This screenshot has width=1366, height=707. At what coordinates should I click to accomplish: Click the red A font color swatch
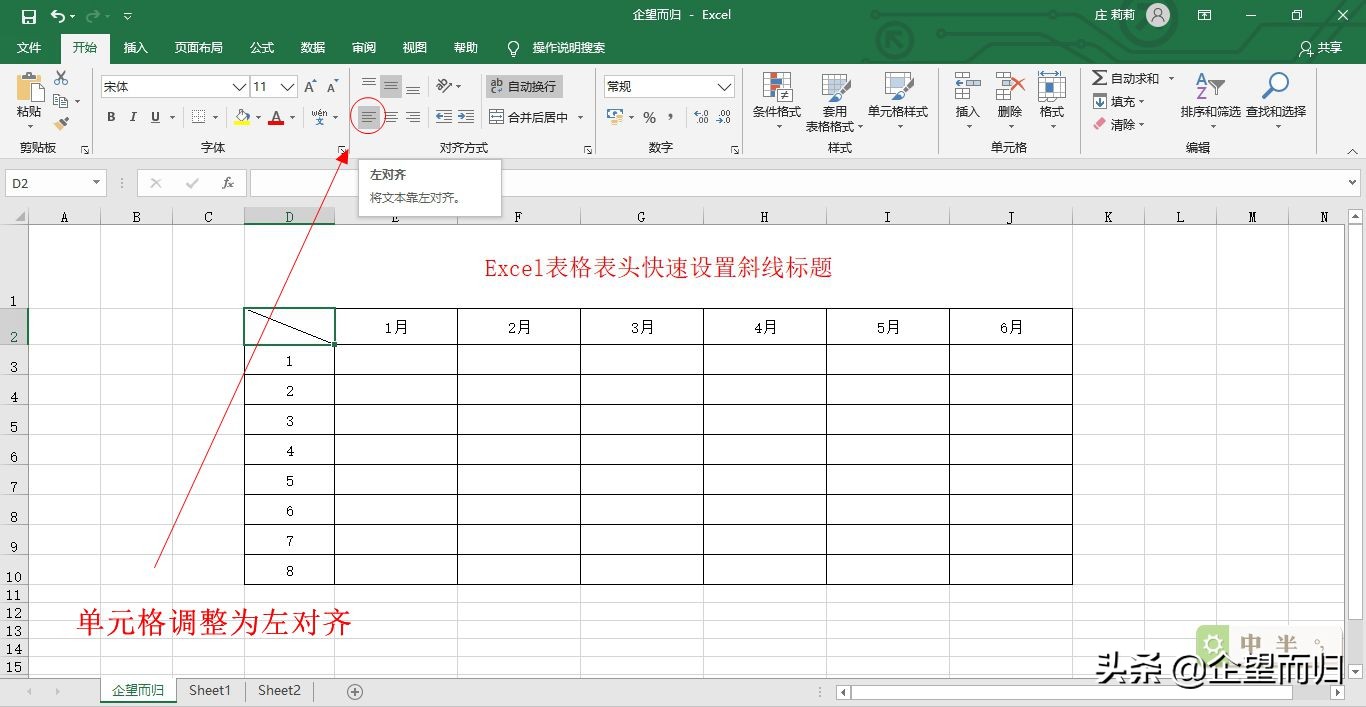point(276,117)
